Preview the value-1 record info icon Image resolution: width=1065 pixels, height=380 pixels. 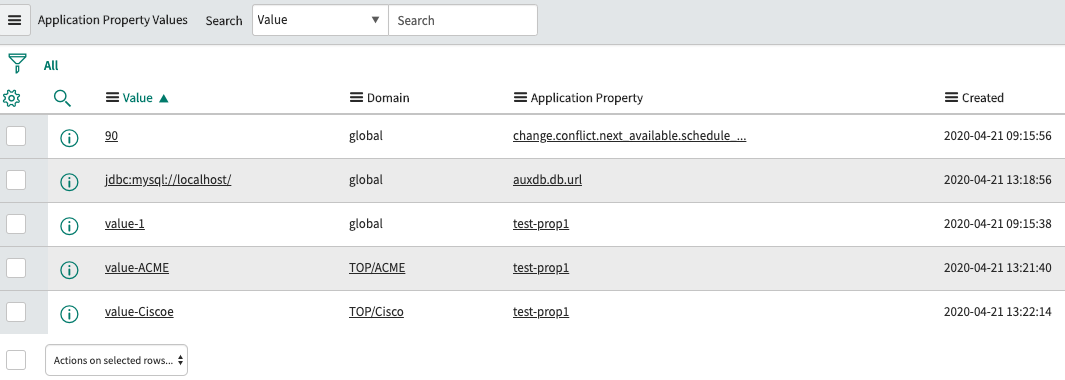(x=69, y=226)
